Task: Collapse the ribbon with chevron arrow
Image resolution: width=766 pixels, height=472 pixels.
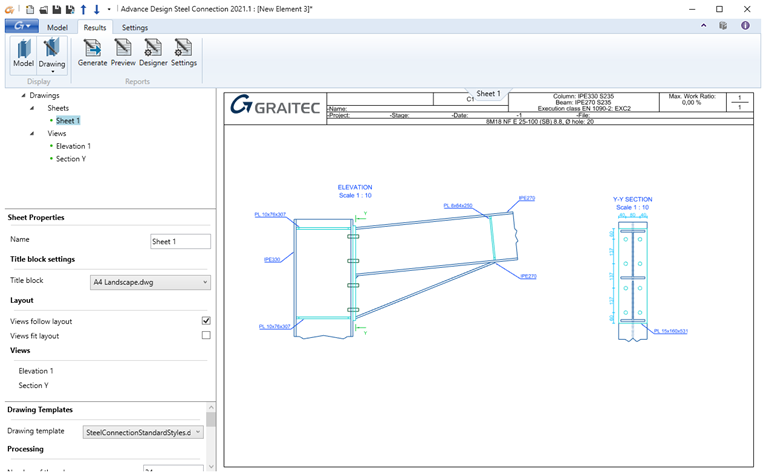Action: (x=705, y=26)
